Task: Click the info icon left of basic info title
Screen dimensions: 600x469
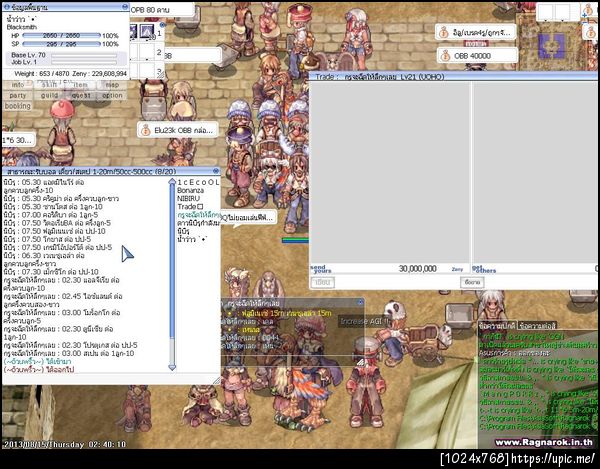Action: click(x=7, y=7)
